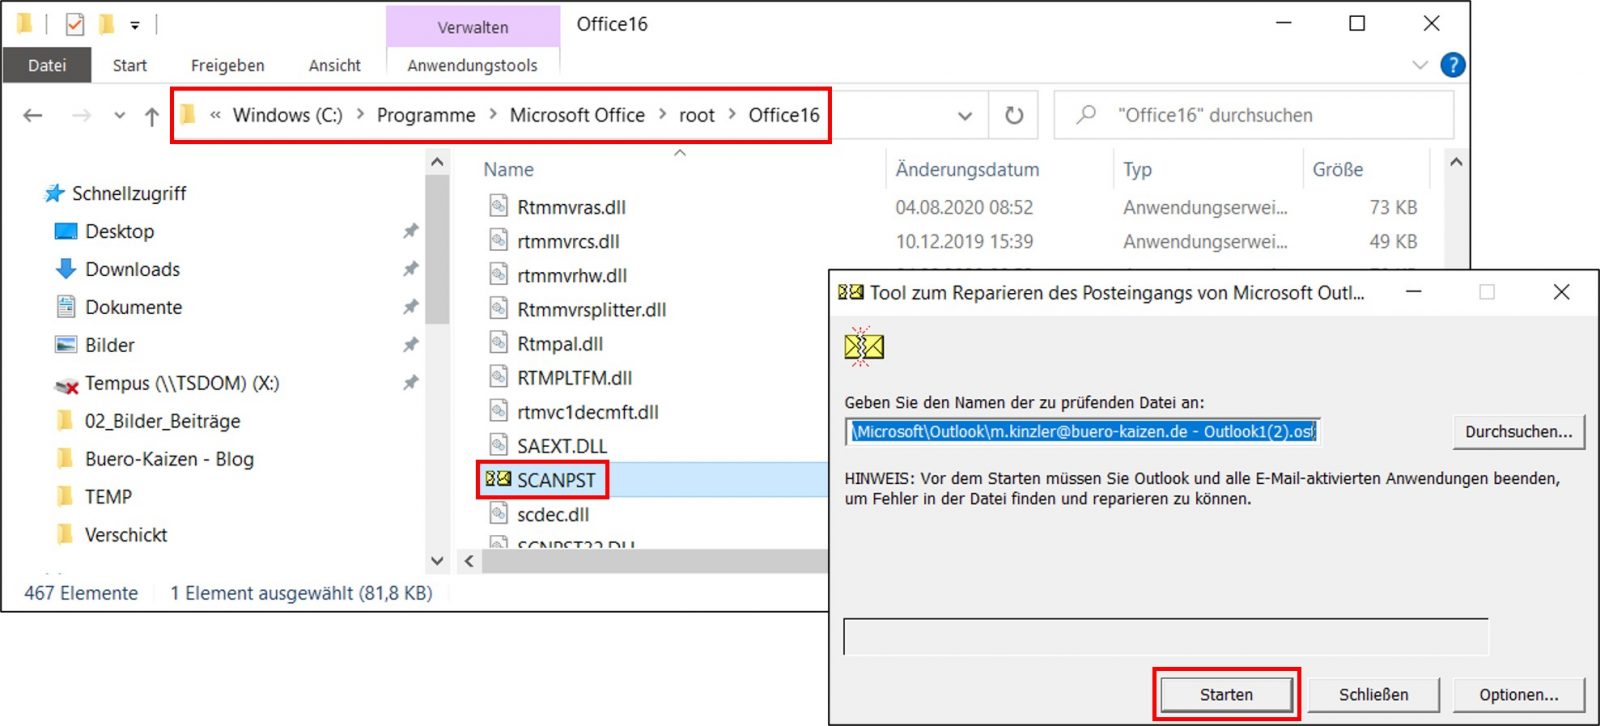Expand the chevron after root in path
Screen dimensions: 1600x726
click(732, 115)
